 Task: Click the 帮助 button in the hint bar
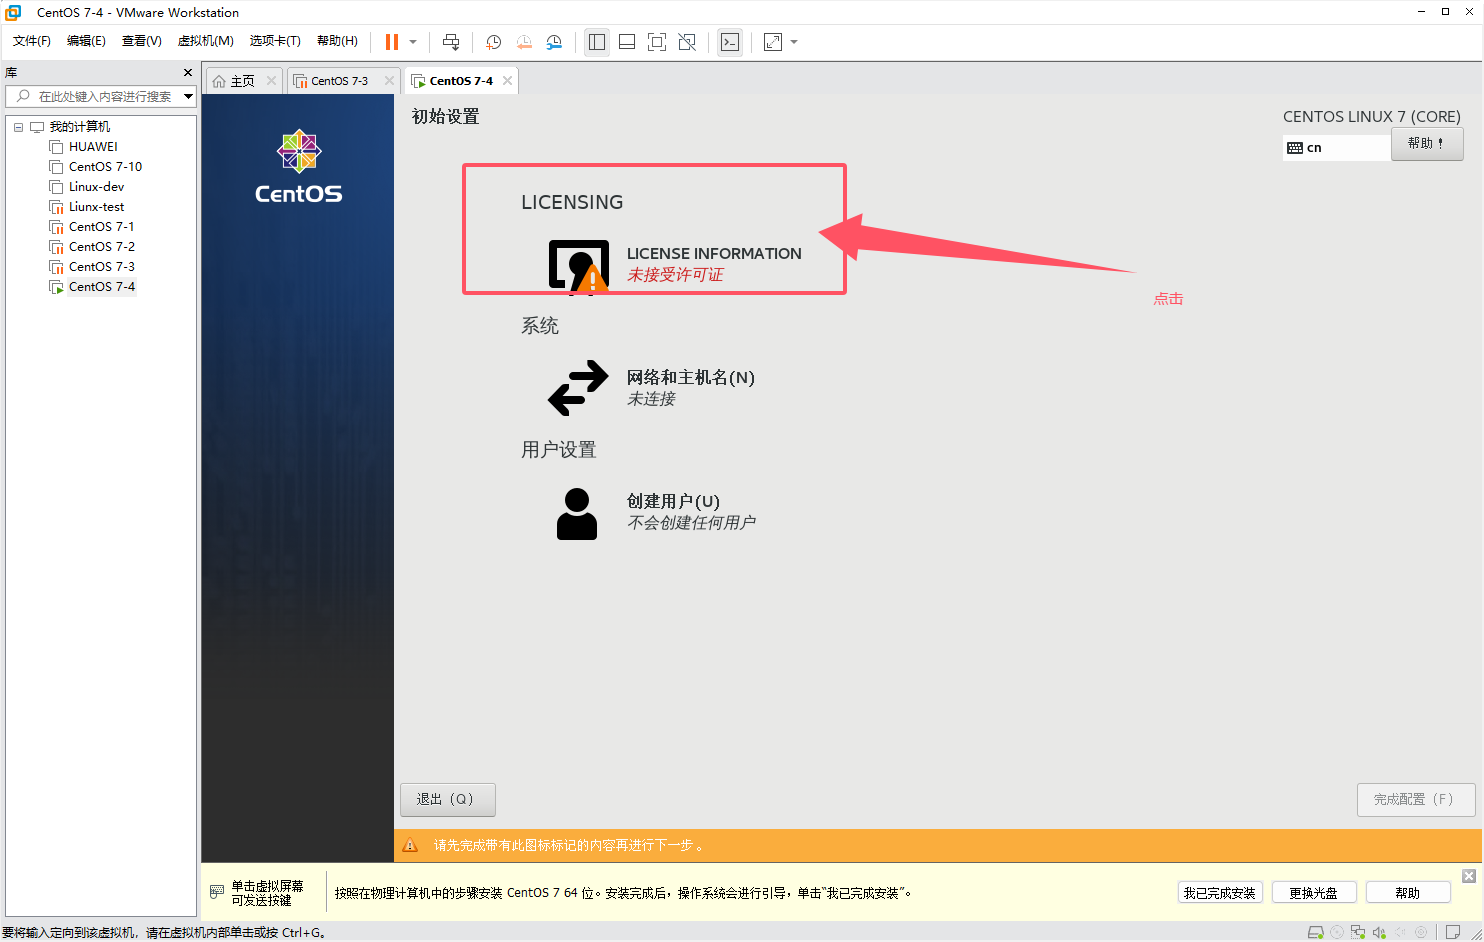click(1408, 893)
